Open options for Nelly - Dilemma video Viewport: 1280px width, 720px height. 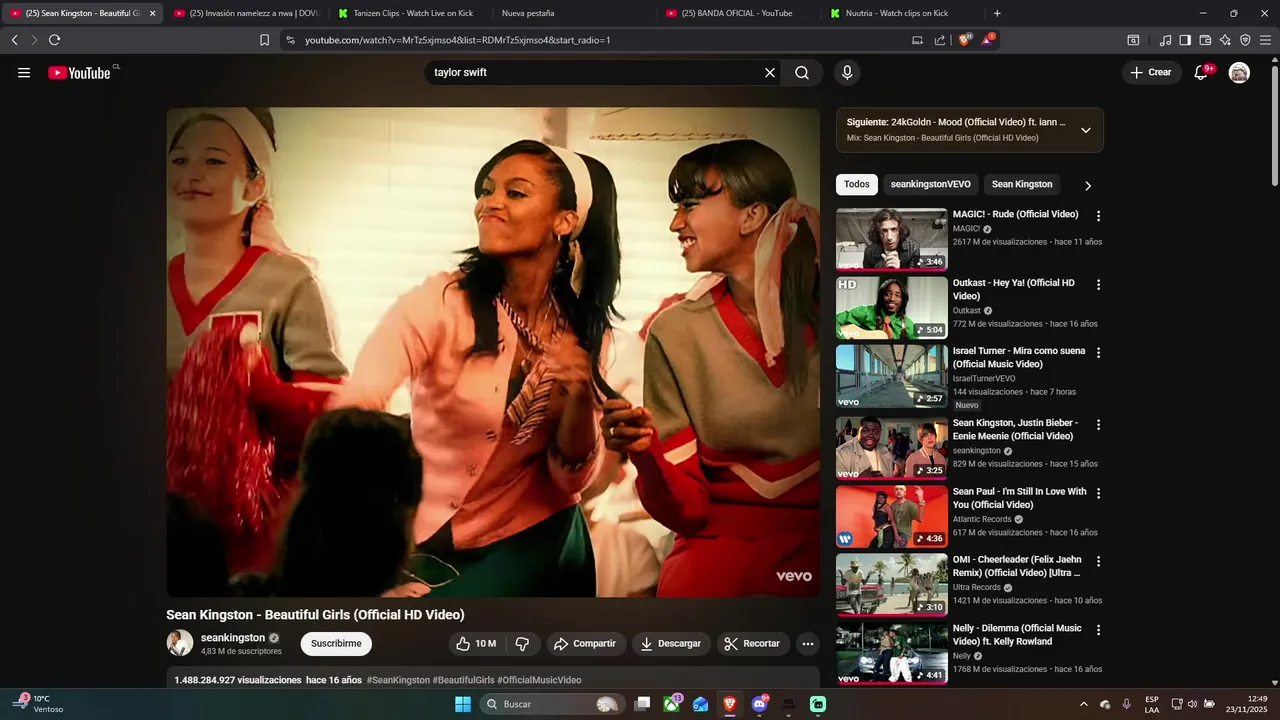click(1098, 630)
